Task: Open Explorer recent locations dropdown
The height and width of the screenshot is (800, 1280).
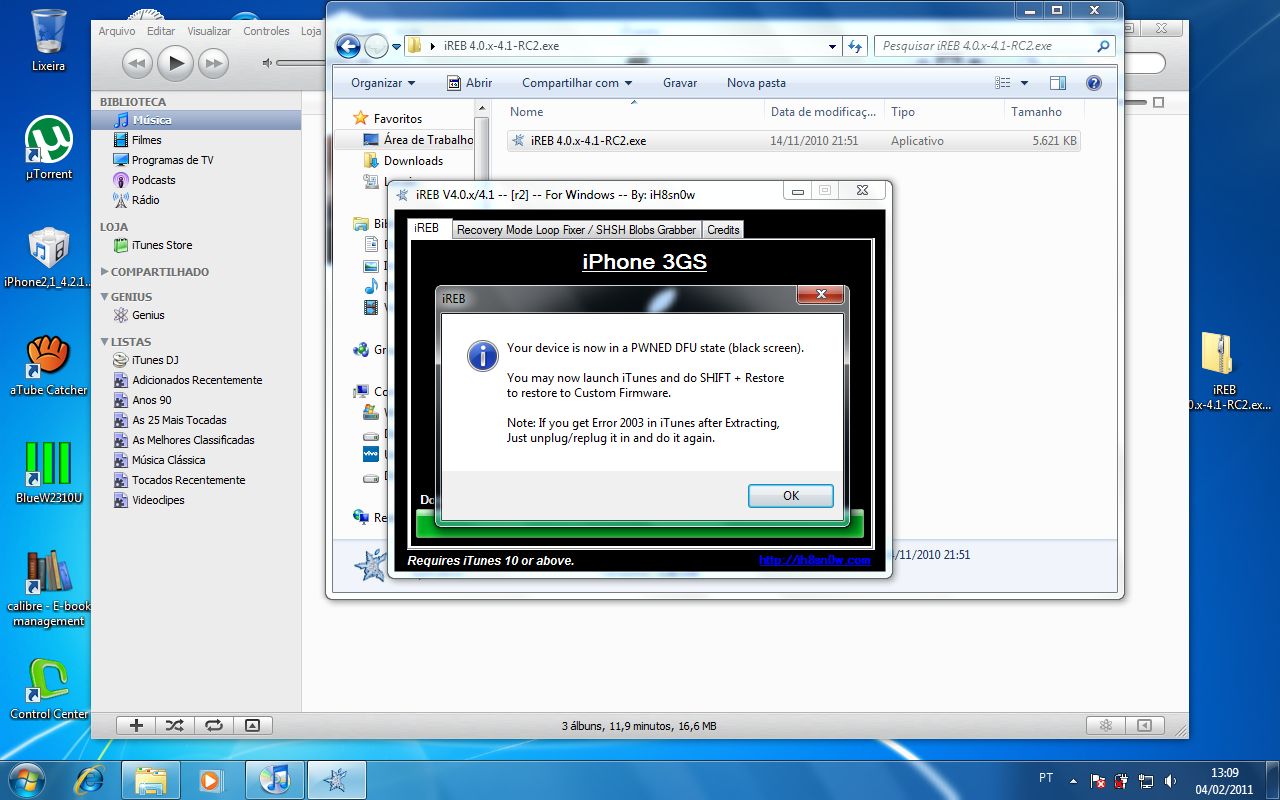Action: pos(397,46)
